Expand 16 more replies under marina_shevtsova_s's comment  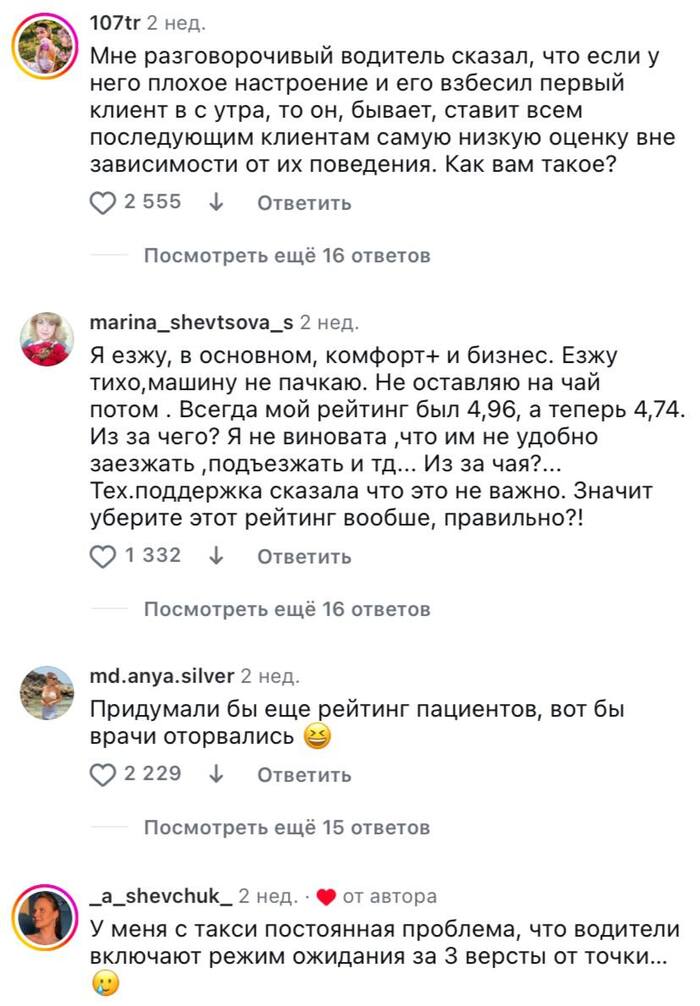coord(287,609)
